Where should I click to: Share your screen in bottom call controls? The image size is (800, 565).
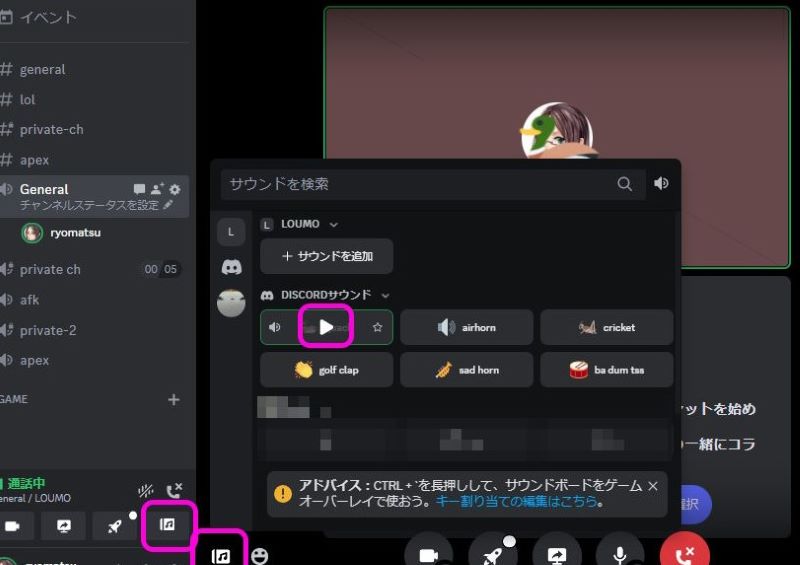point(557,554)
